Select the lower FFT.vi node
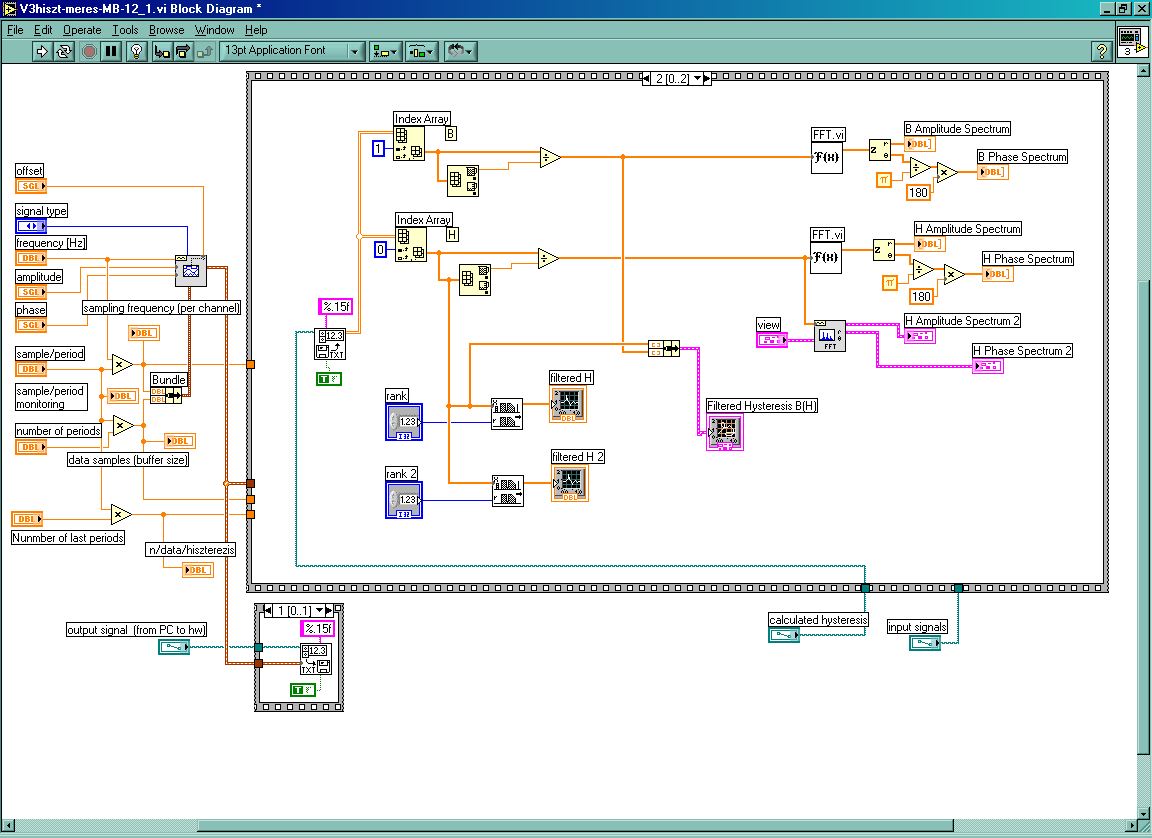The width and height of the screenshot is (1152, 838). click(x=826, y=257)
